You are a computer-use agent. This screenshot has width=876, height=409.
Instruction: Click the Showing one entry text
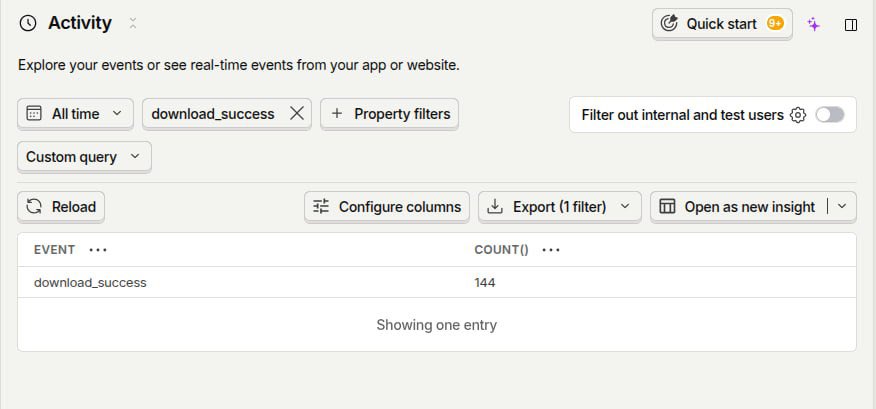point(436,325)
